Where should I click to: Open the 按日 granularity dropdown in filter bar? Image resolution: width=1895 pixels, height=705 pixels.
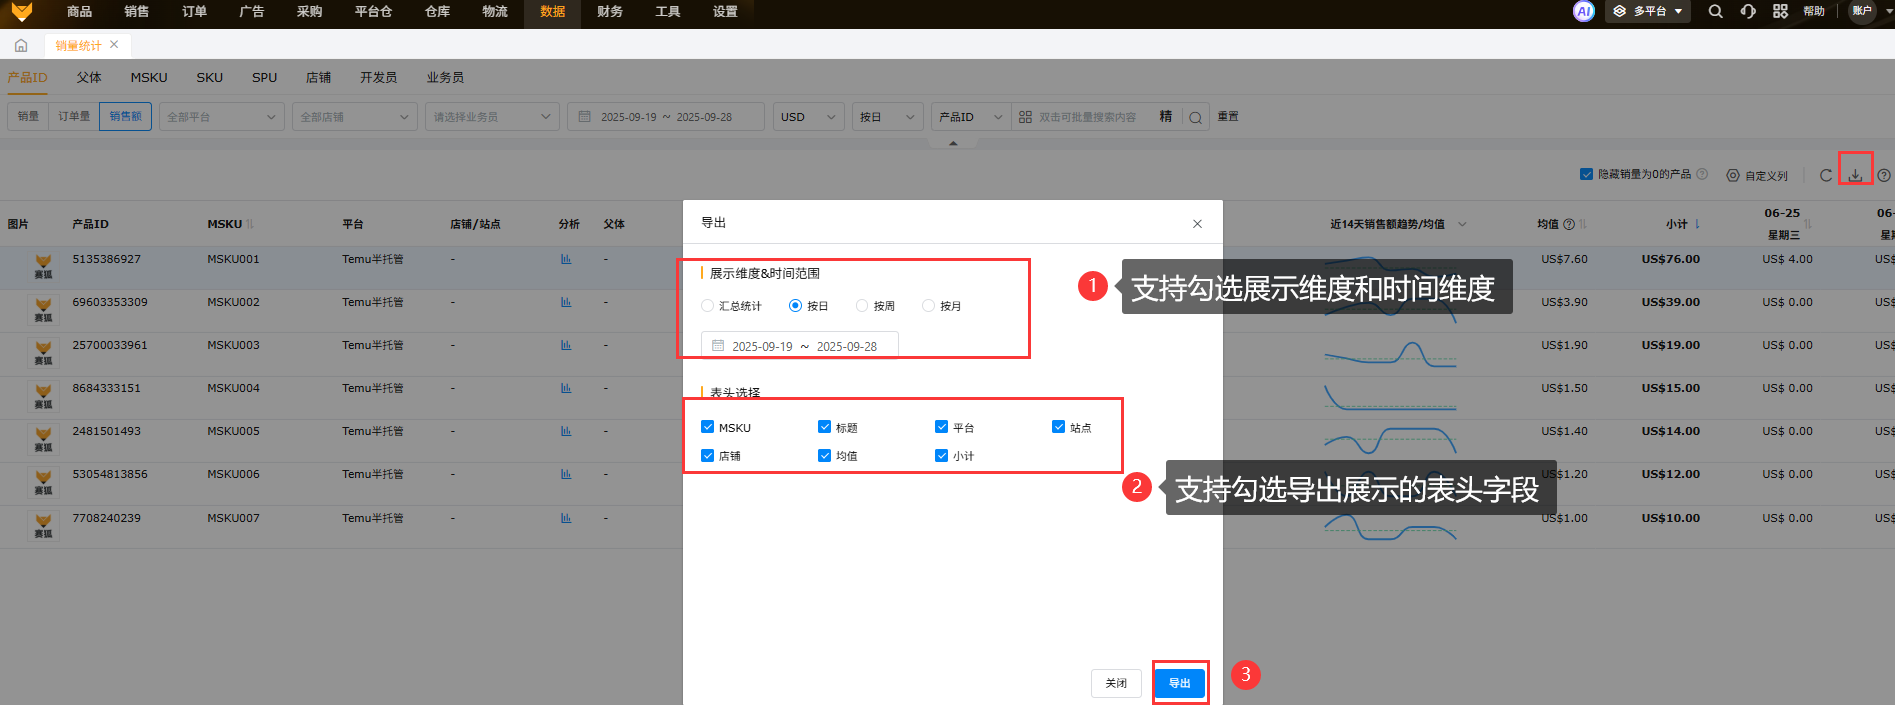point(887,117)
